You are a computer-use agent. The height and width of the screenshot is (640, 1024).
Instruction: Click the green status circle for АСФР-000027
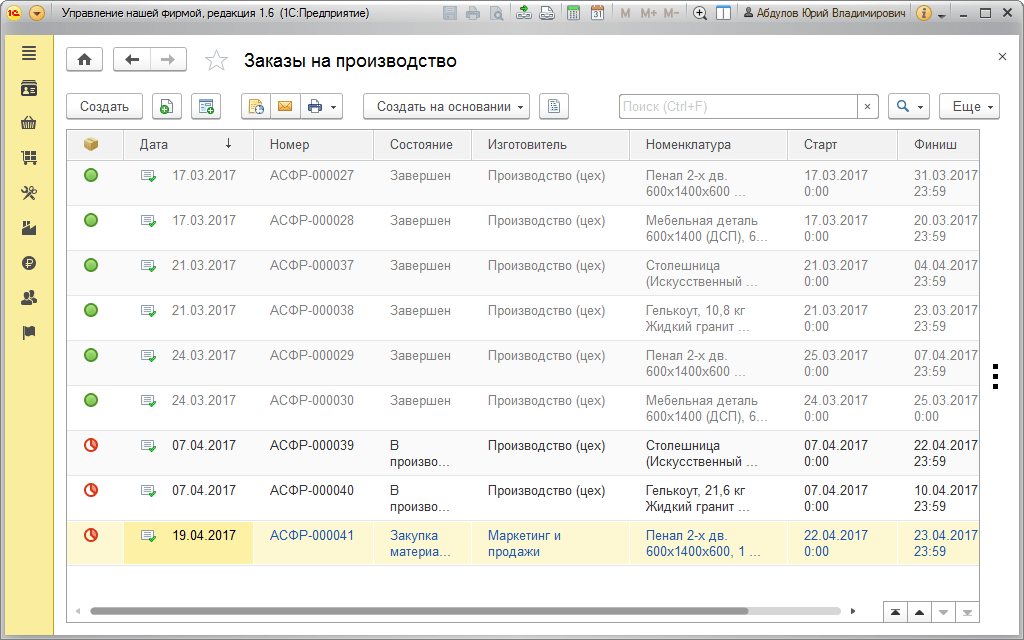pyautogui.click(x=91, y=175)
